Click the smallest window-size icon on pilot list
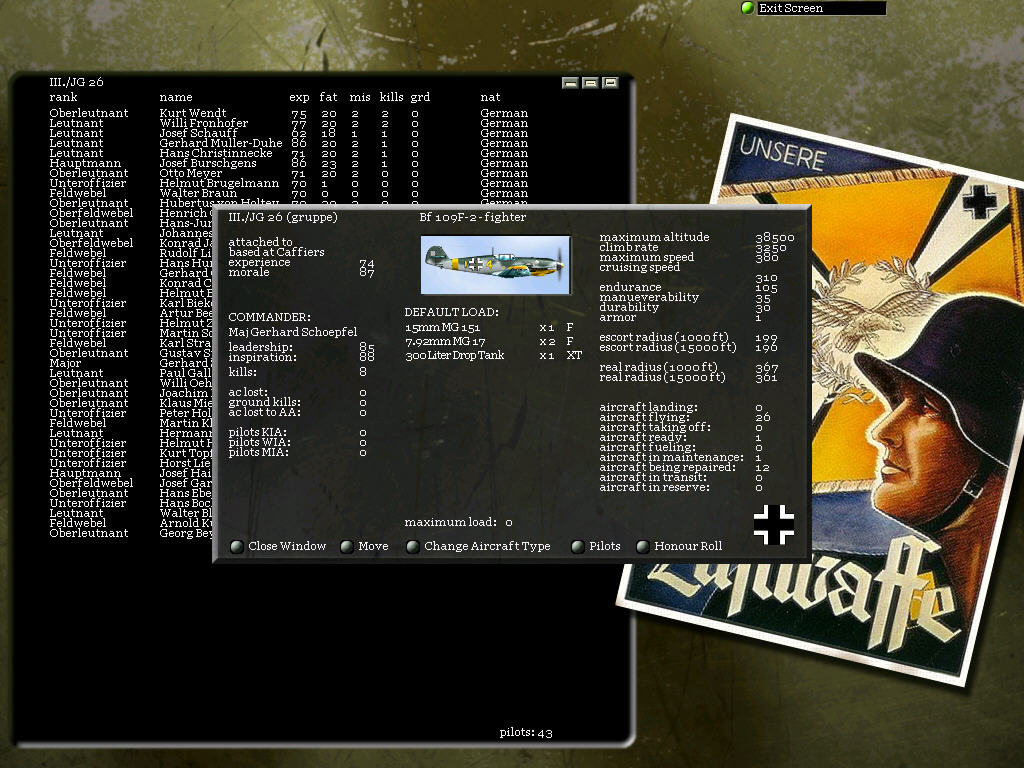 point(570,83)
